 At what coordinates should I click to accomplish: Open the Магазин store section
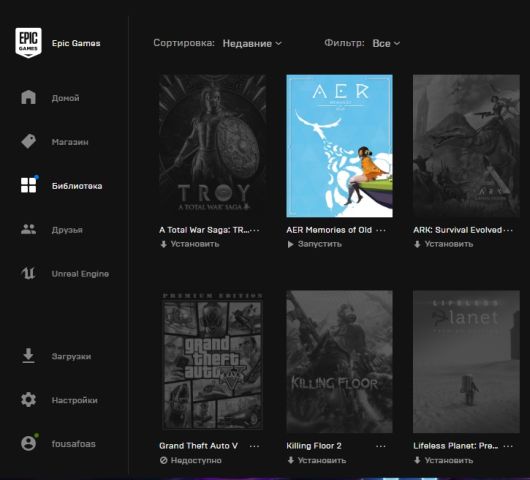(x=70, y=142)
